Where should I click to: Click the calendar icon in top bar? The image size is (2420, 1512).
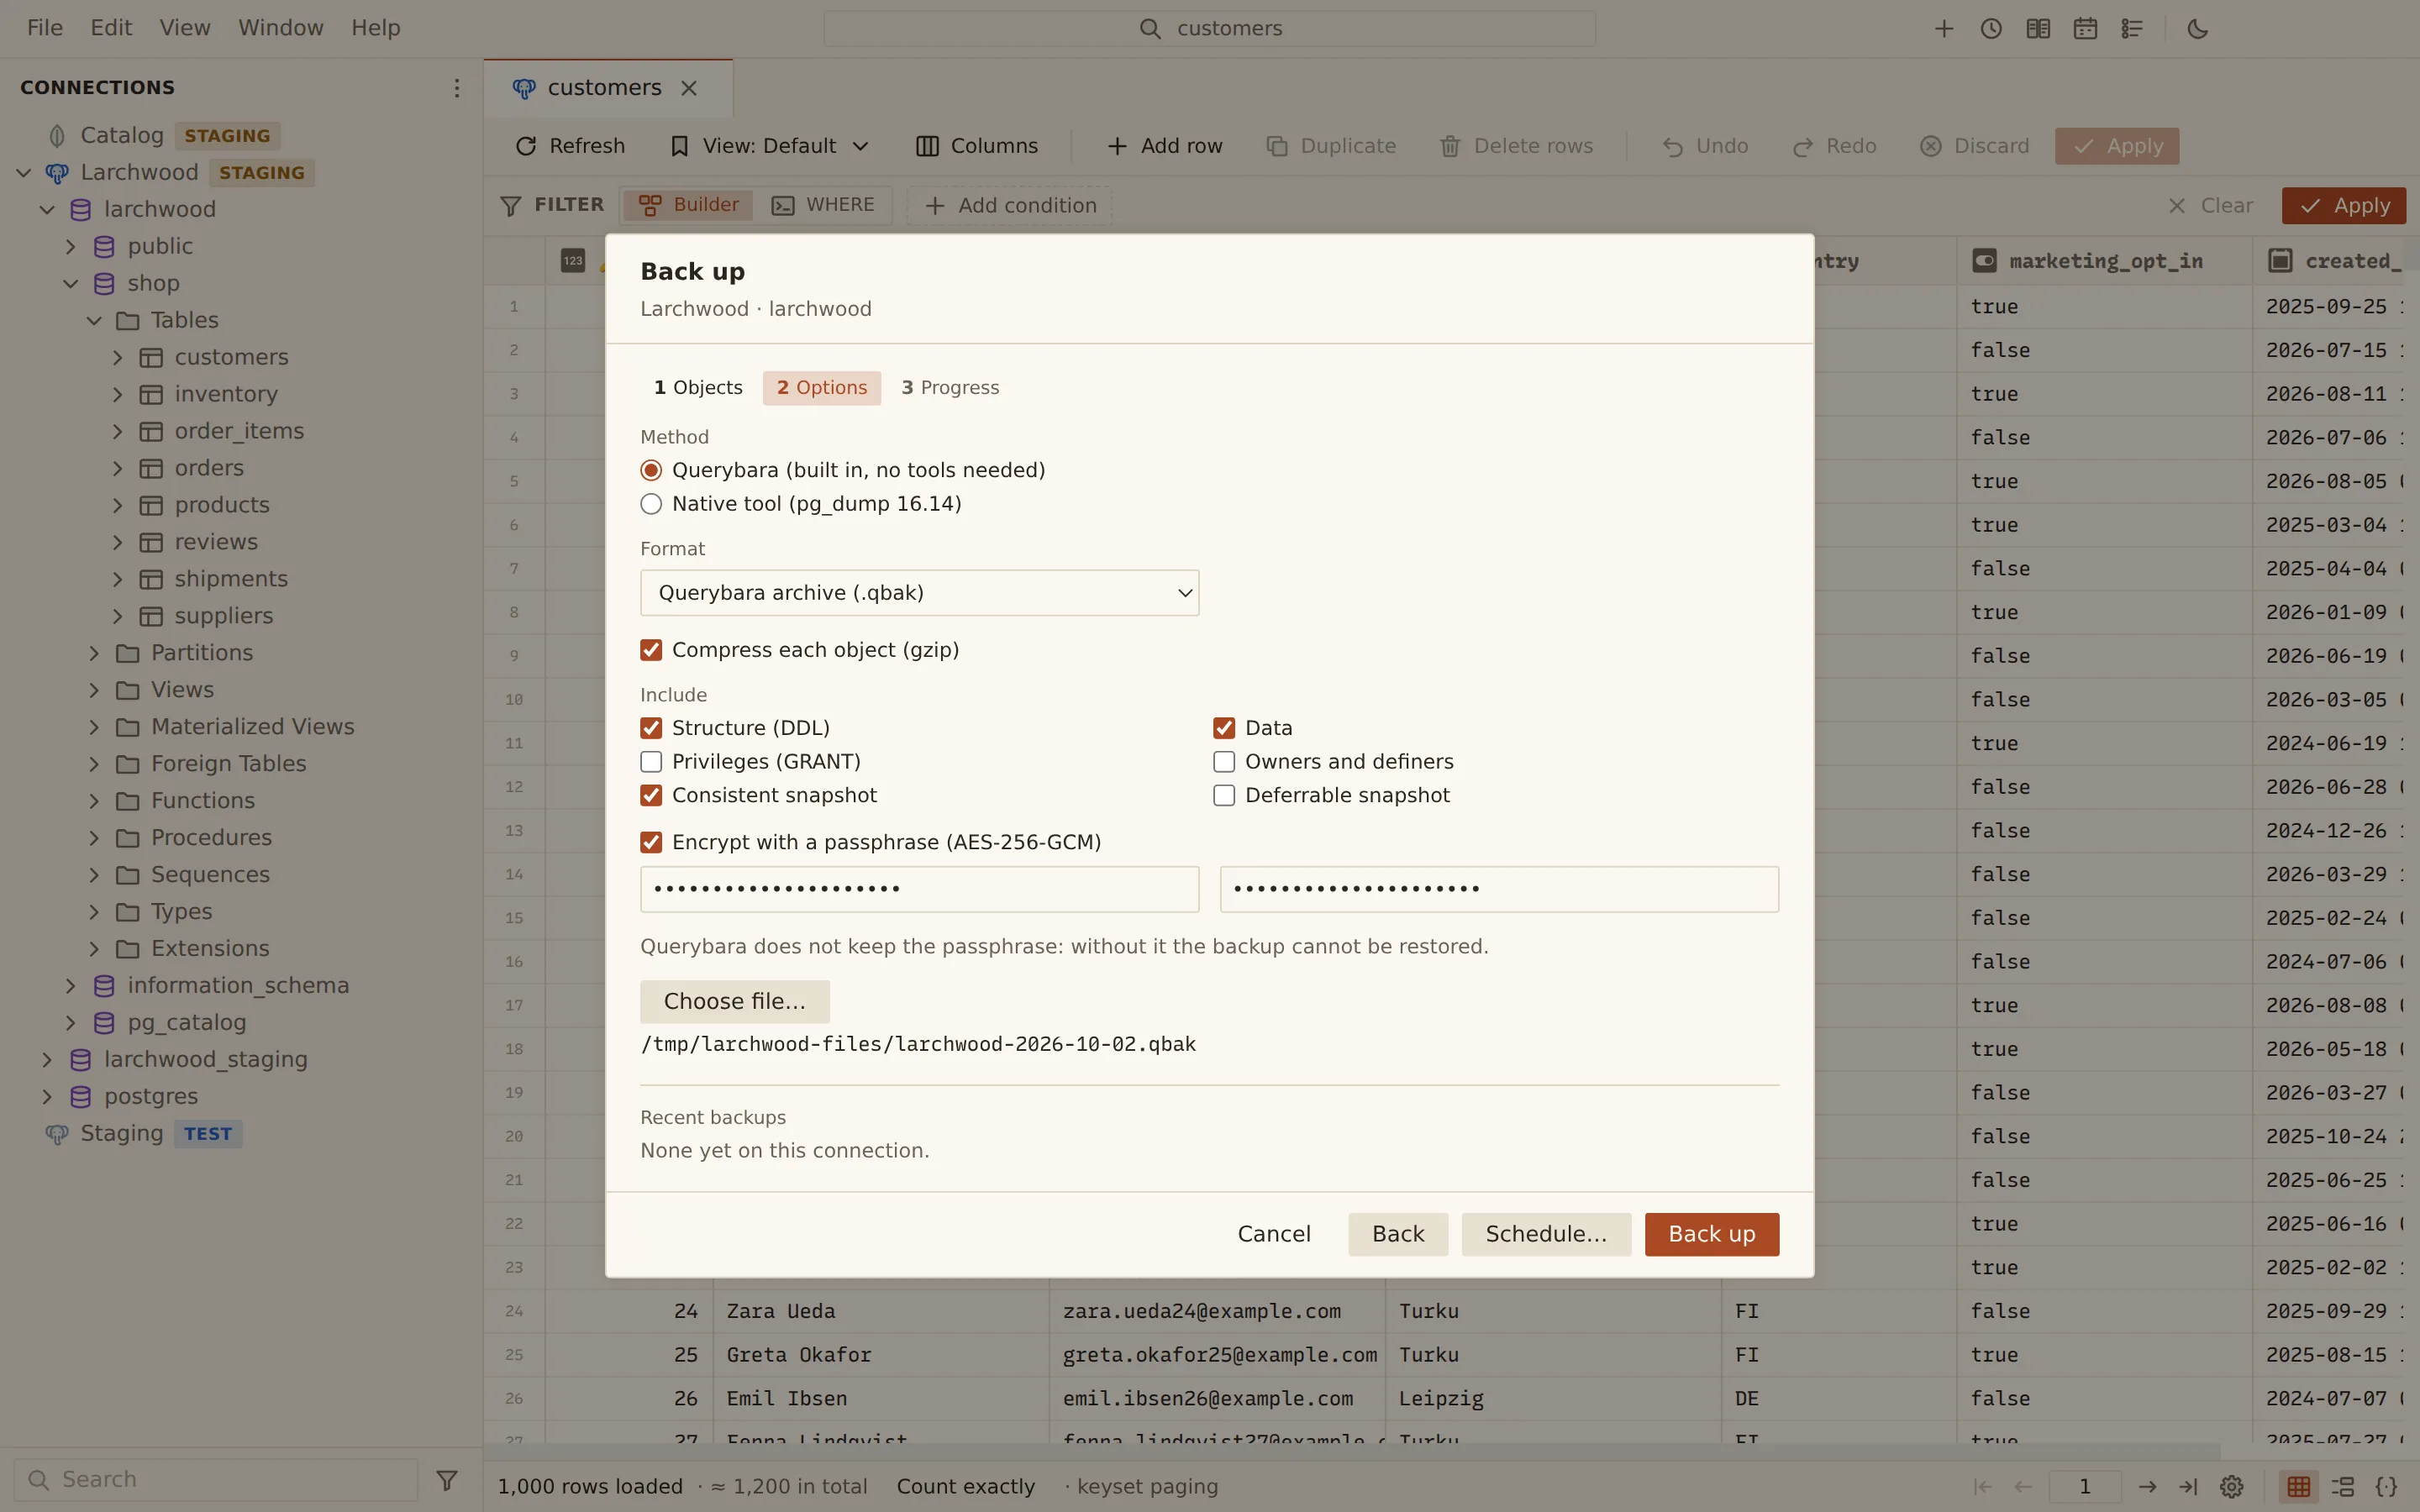[2085, 29]
